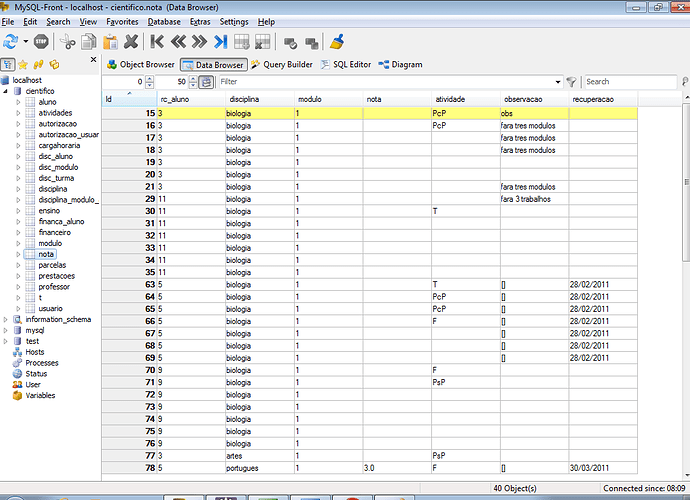Viewport: 690px width, 500px height.
Task: Open the Status item in tree
Action: (x=36, y=374)
